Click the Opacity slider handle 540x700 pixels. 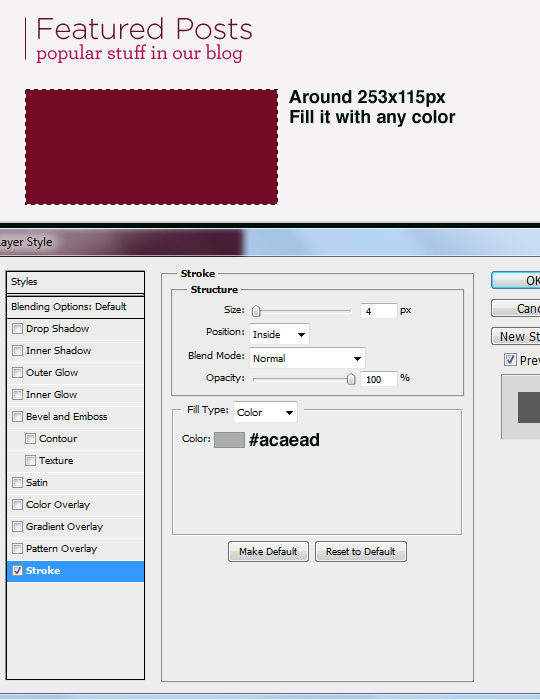pos(351,379)
